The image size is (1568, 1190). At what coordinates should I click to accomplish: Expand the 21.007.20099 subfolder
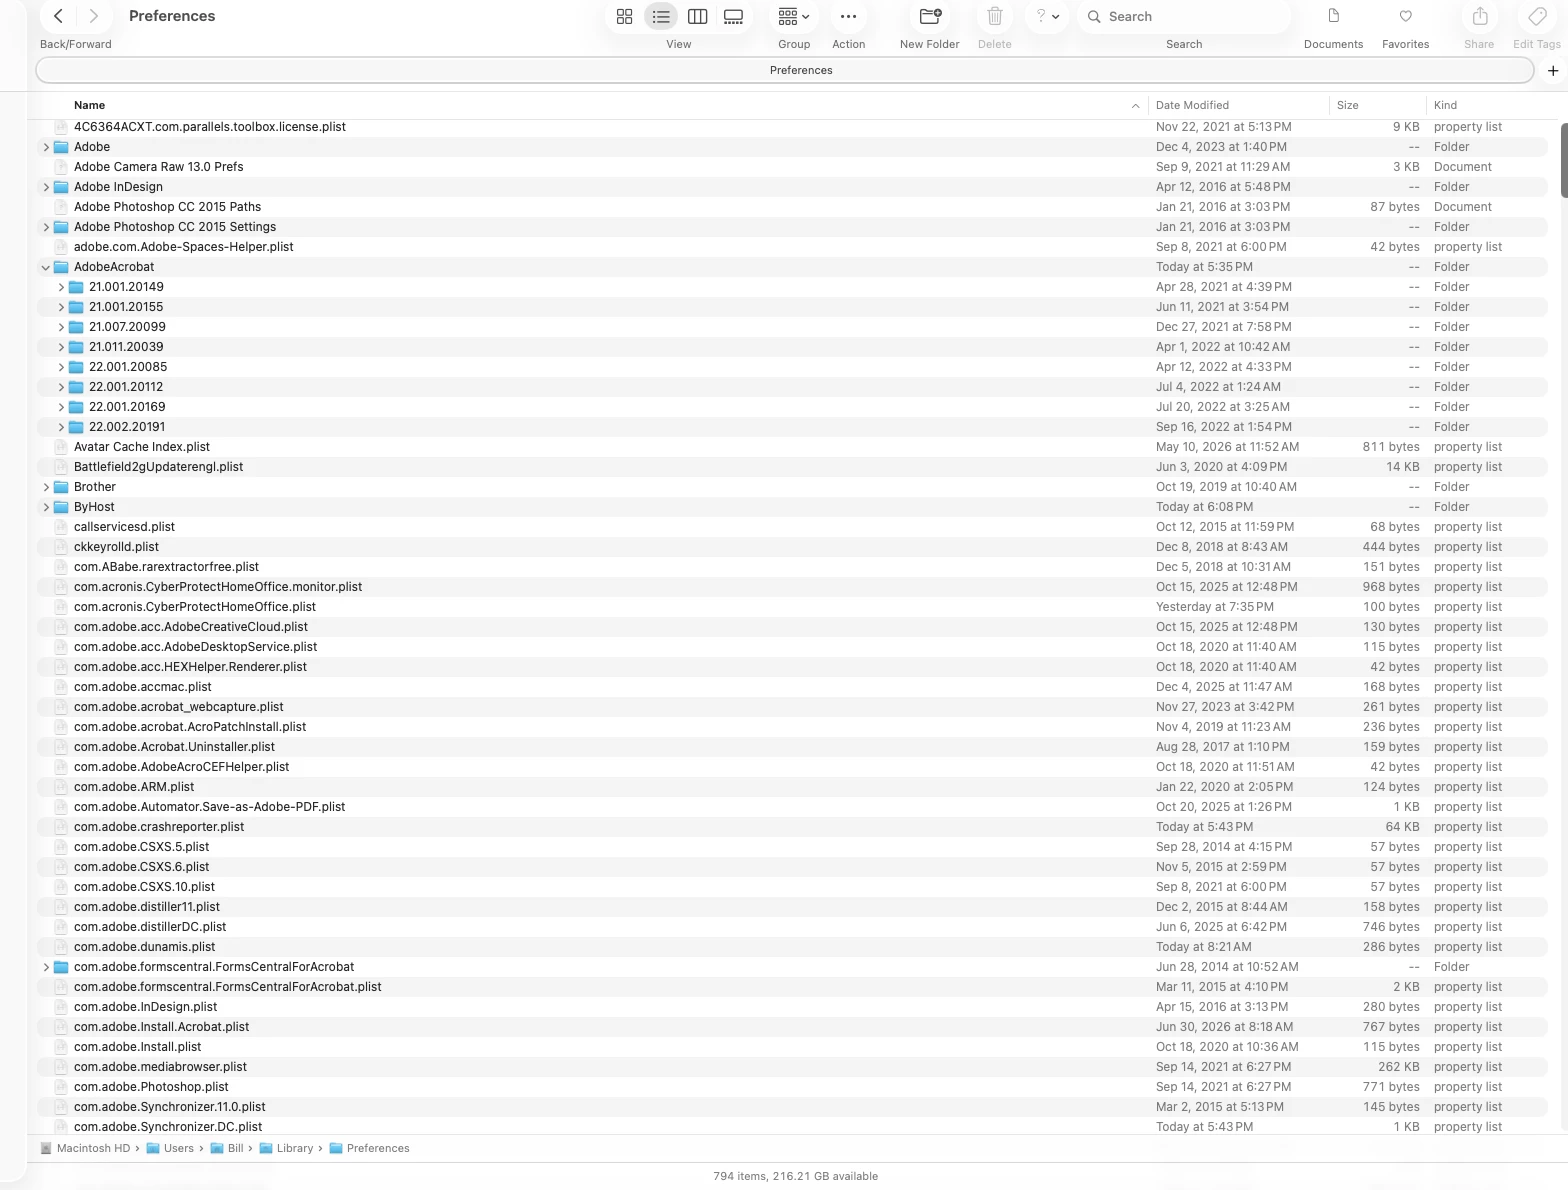[61, 327]
